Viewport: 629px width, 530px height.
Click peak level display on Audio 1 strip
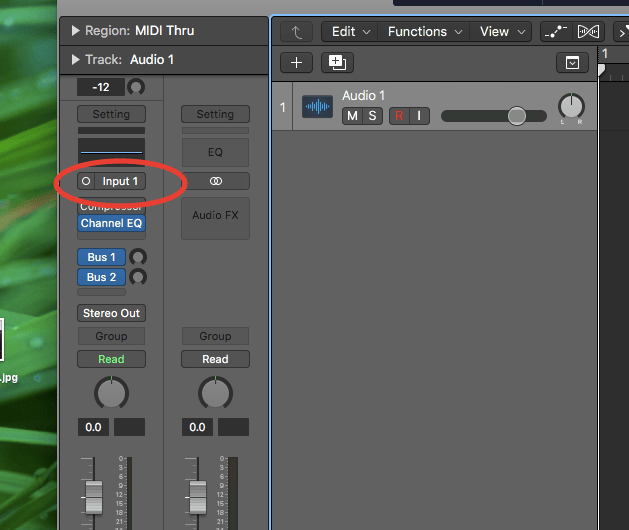[130, 427]
